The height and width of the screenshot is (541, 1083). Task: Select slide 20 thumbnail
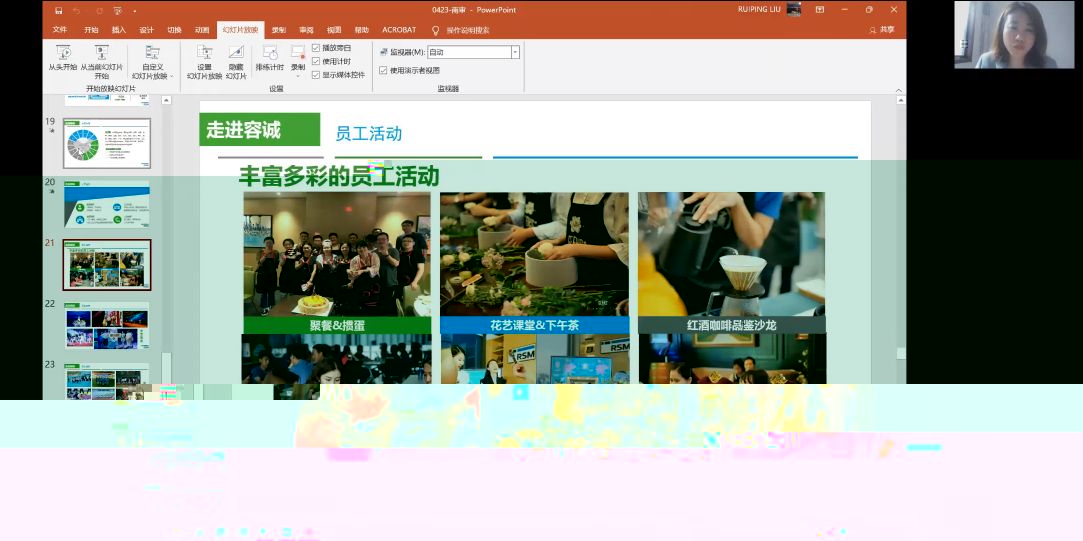(106, 205)
